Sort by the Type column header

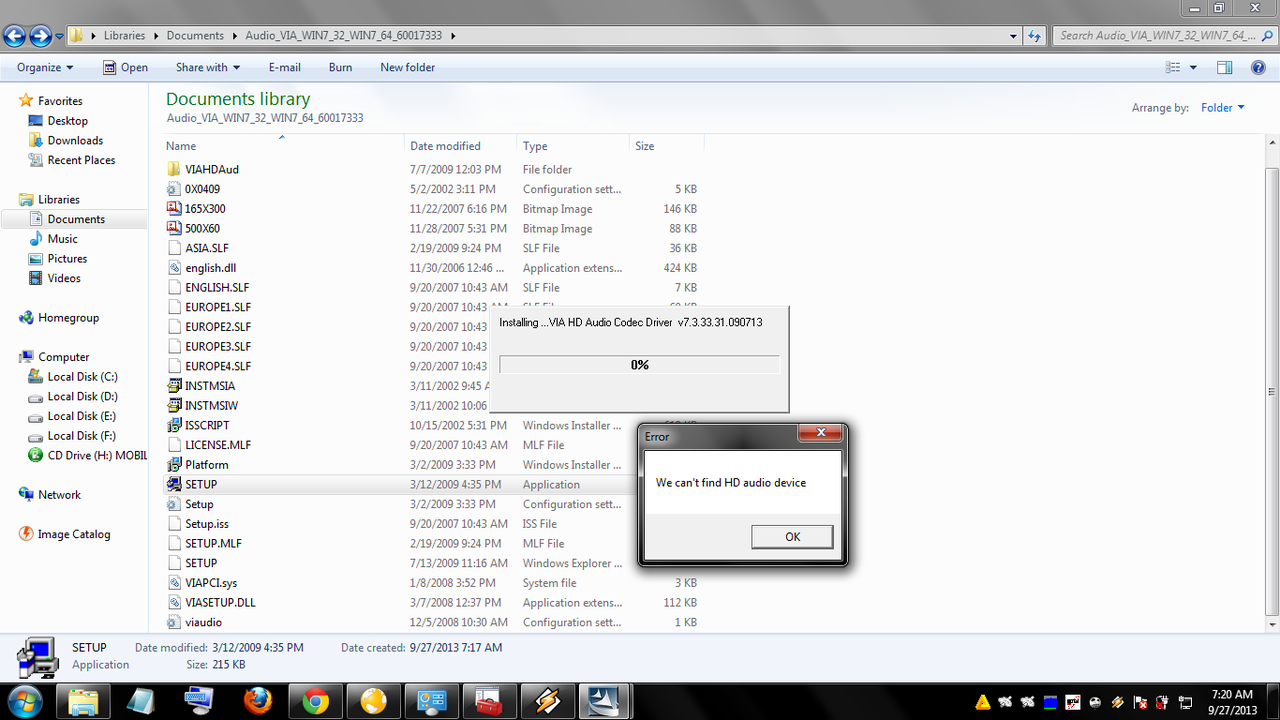click(x=573, y=145)
